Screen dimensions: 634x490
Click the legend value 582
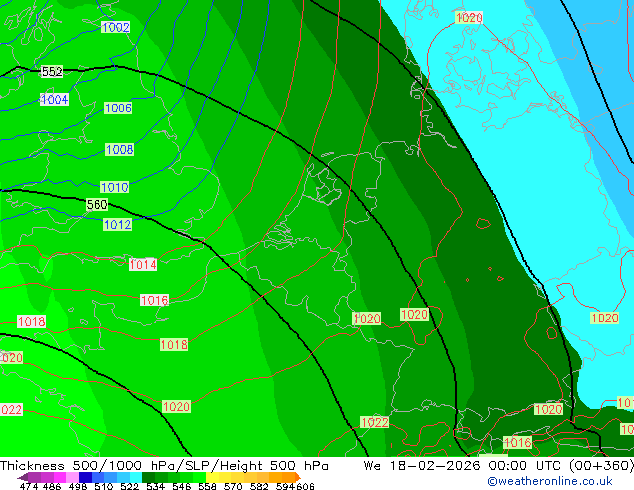[x=259, y=486]
